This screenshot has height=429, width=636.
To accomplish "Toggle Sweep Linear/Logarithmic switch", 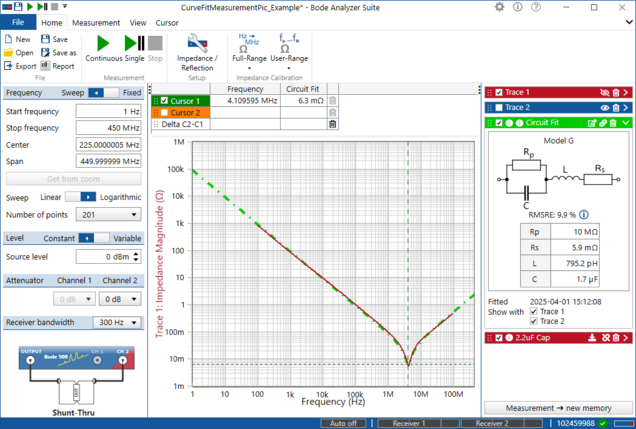I will [88, 198].
